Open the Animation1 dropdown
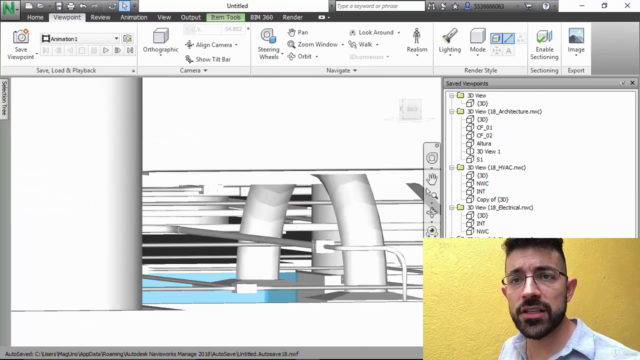This screenshot has height=360, width=640. click(116, 38)
